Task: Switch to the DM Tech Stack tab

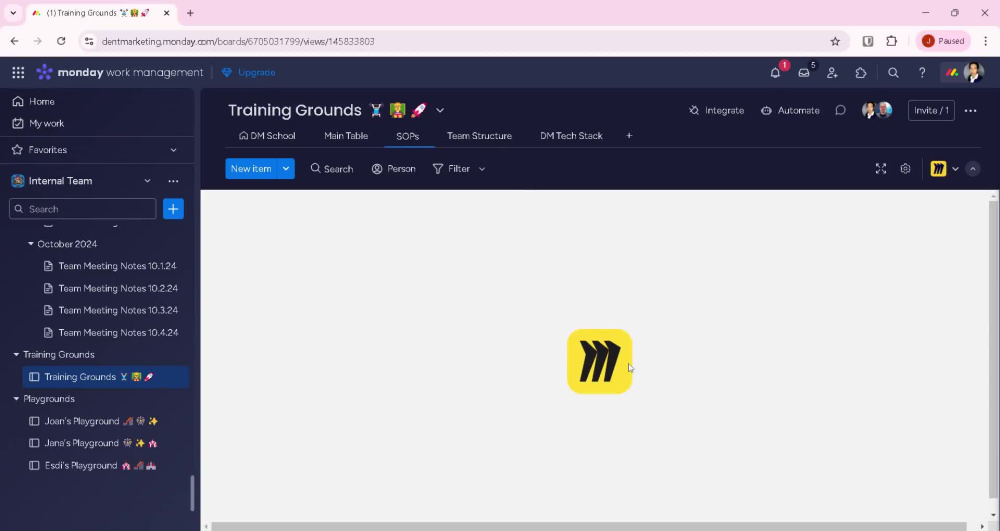Action: [x=571, y=136]
